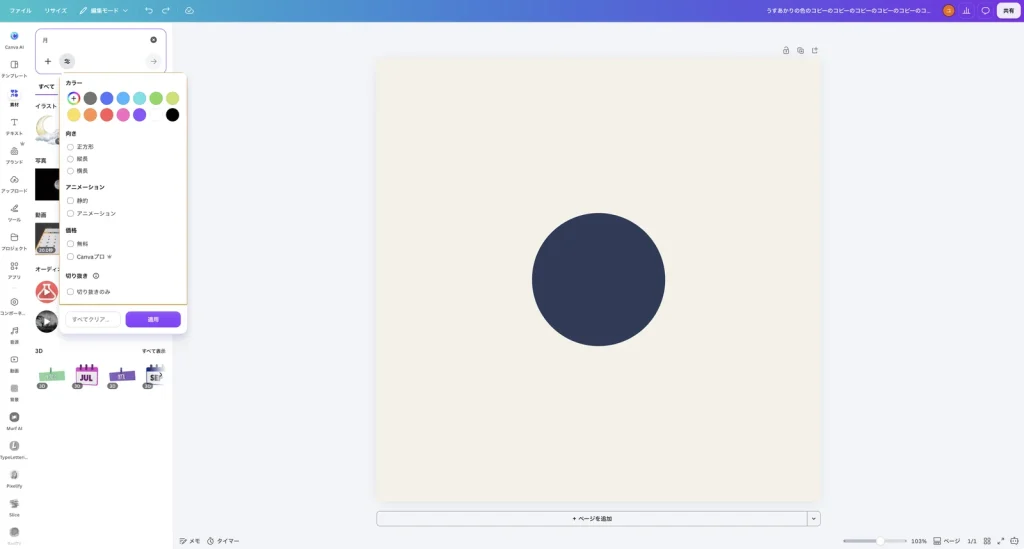Click the ページを追加 add page button
Screen dimensions: 1024x549
[592, 519]
